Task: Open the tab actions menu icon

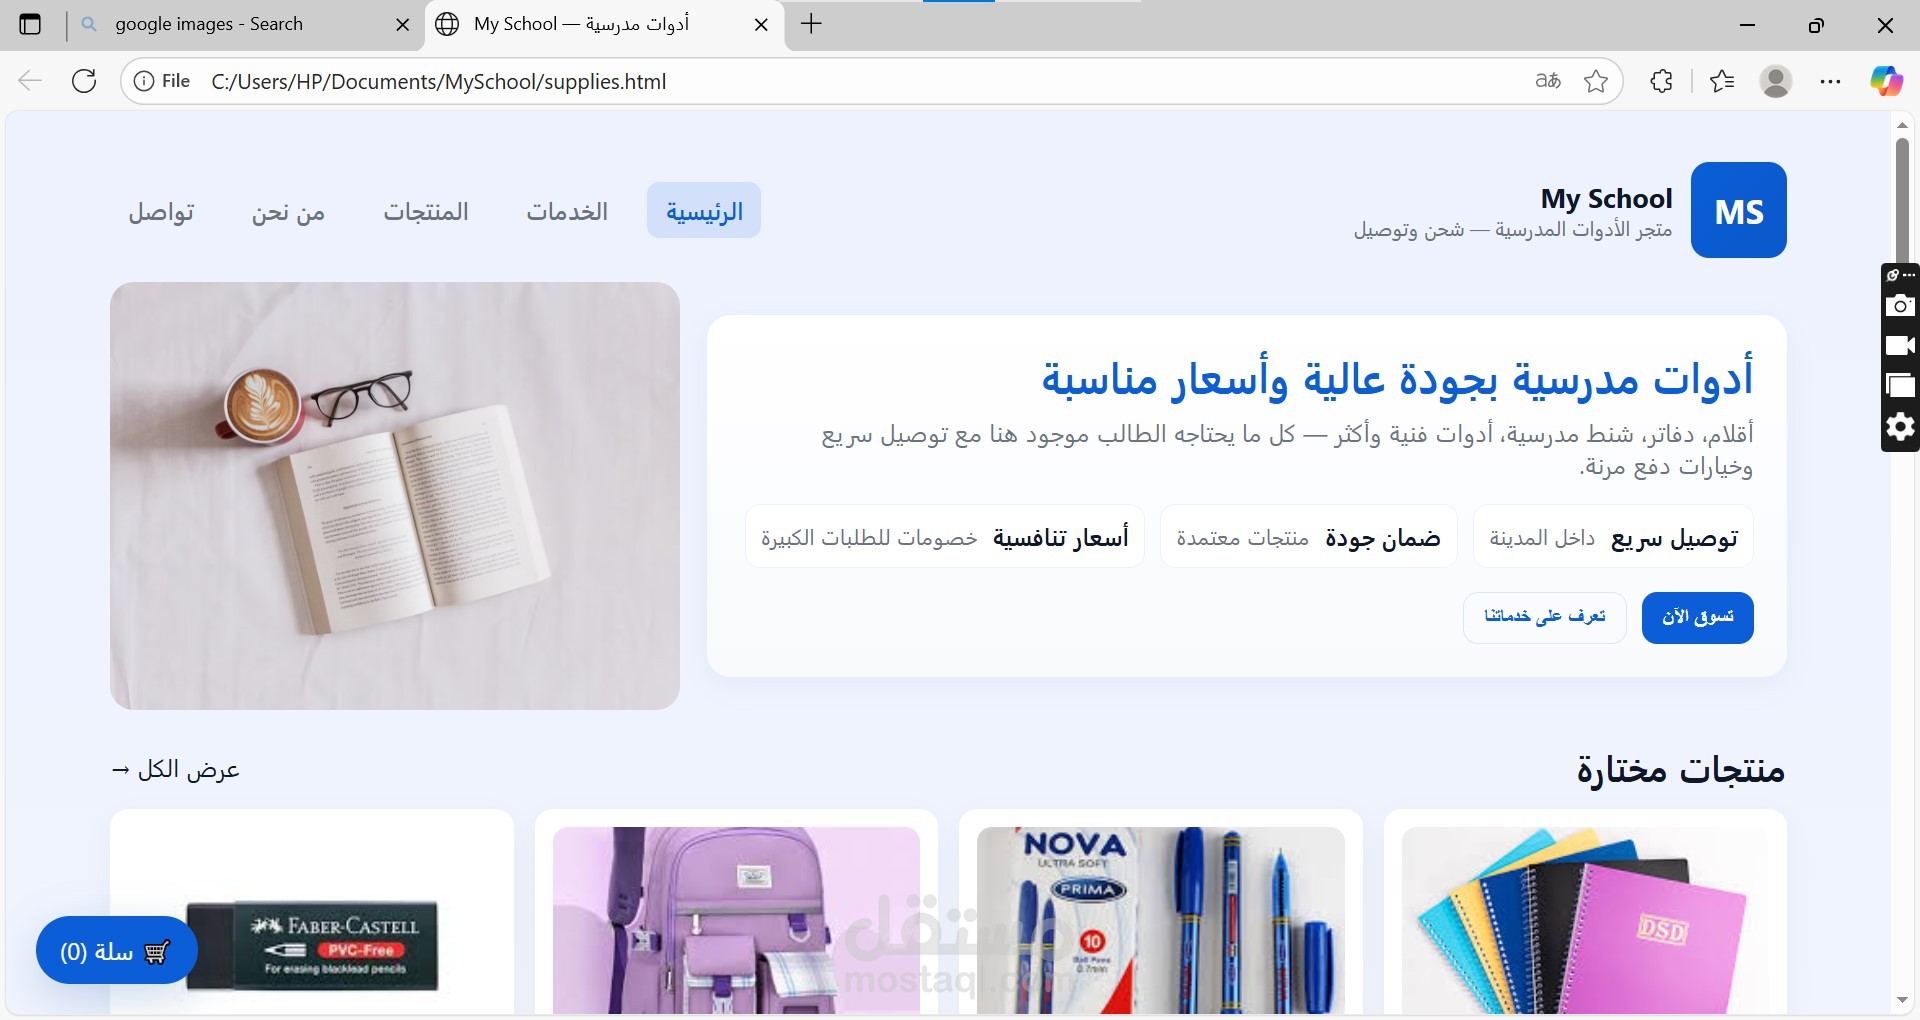Action: pyautogui.click(x=30, y=24)
